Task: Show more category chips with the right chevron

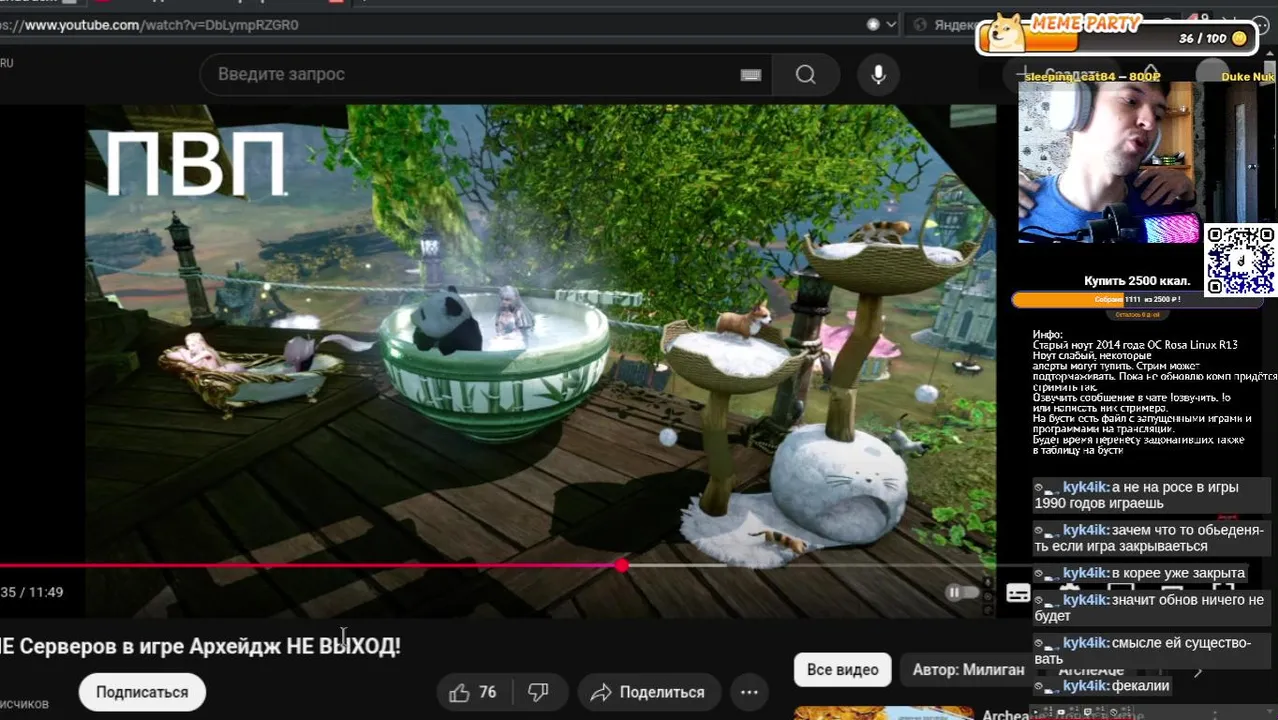Action: coord(1198,670)
